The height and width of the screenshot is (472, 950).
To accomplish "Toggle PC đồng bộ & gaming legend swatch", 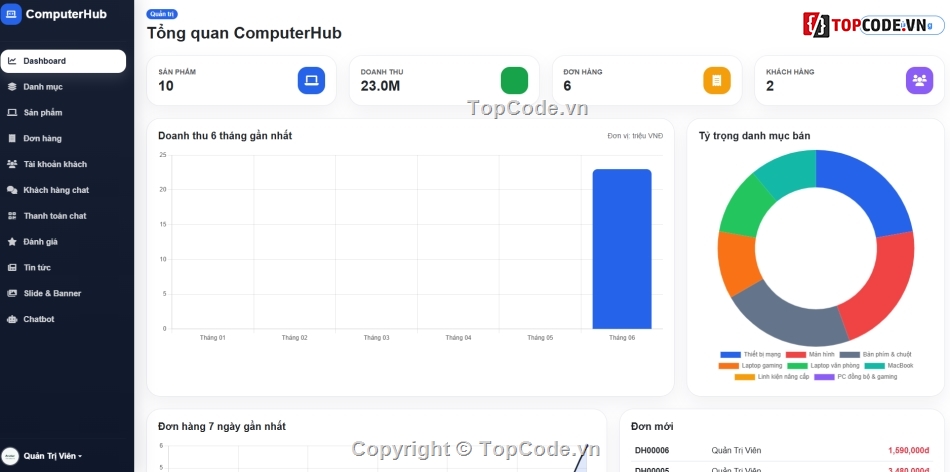I will (x=824, y=377).
